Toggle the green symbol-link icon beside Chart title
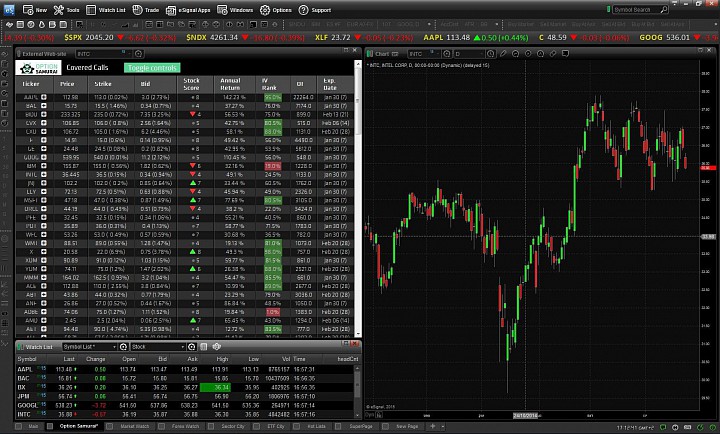Screen dimensions: 720x434 pos(369,54)
